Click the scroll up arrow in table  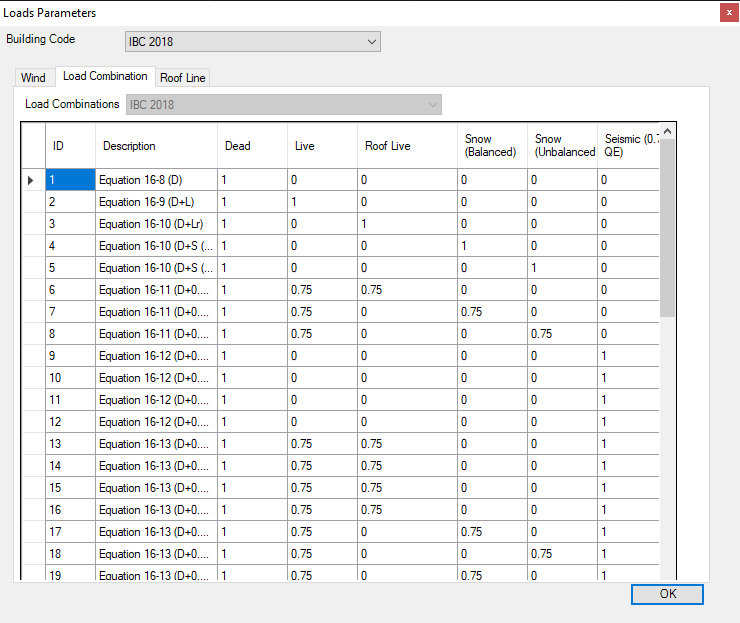668,131
